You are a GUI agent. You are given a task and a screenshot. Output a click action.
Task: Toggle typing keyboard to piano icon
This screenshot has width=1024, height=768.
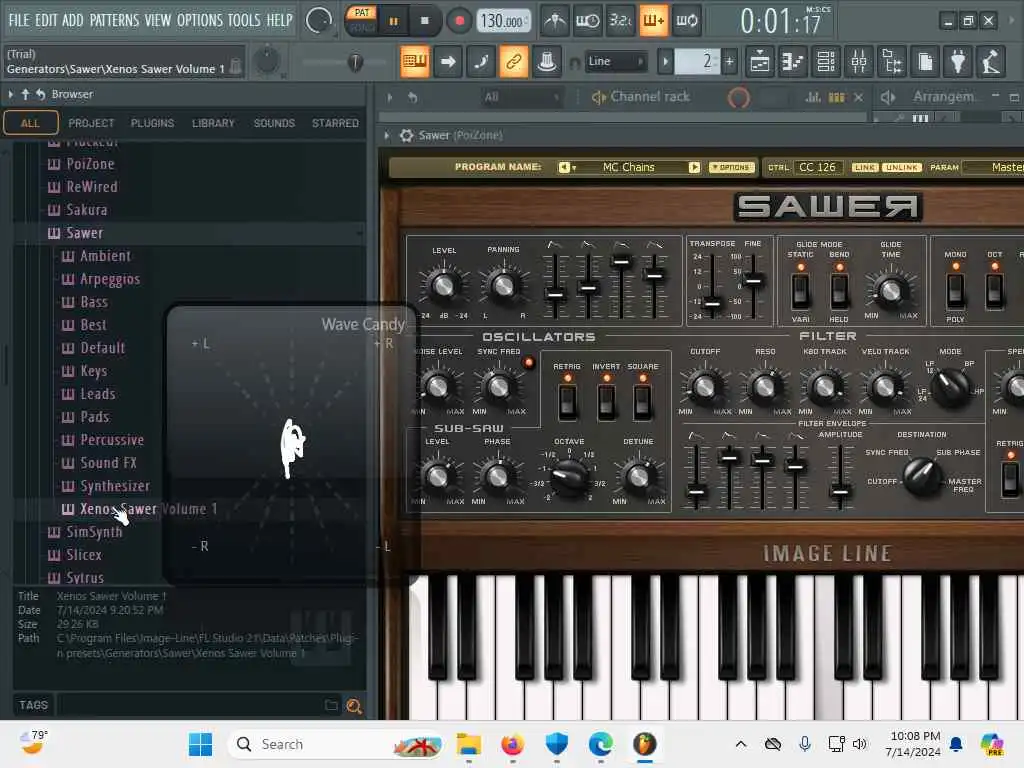point(415,62)
